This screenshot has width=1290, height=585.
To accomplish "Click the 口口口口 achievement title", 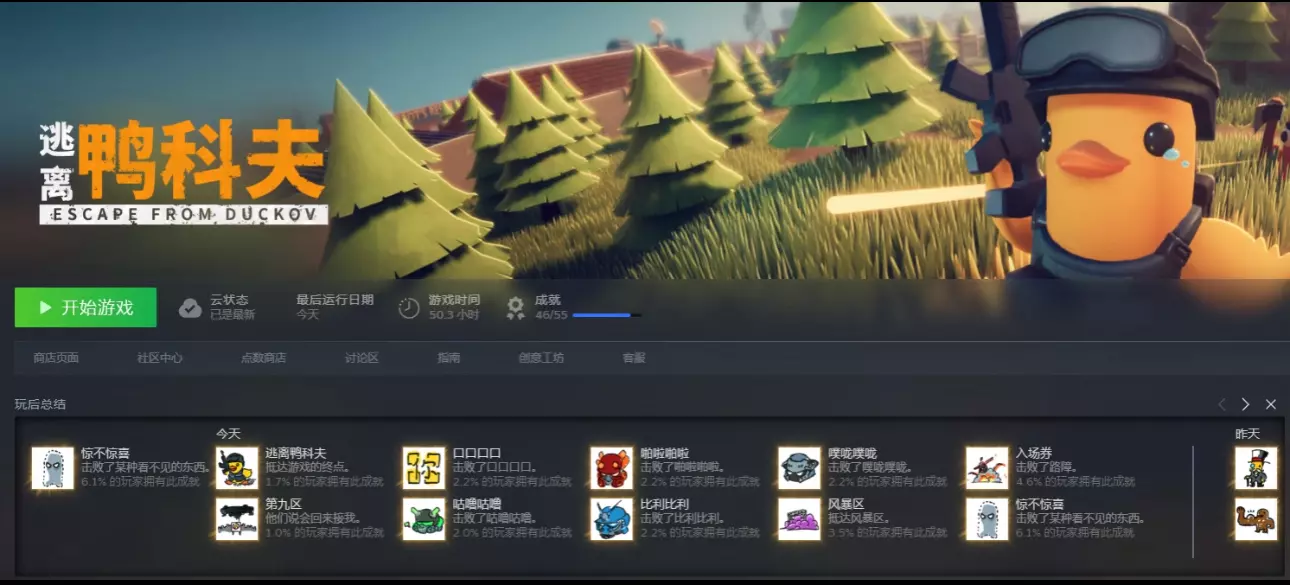I will coord(477,453).
